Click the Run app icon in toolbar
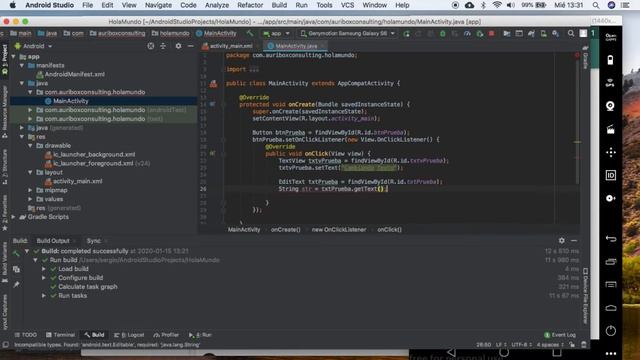Viewport: 640px width, 360px height. 406,33
